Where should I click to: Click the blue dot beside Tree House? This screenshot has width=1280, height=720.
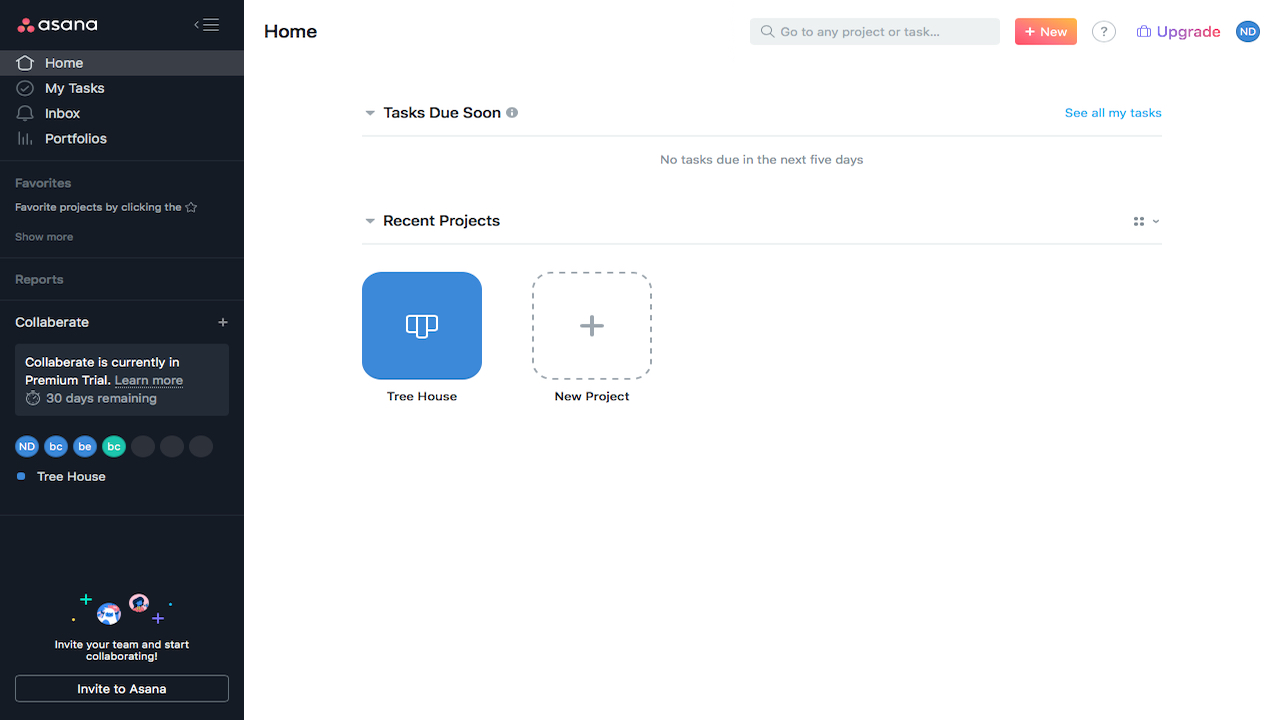pos(21,476)
